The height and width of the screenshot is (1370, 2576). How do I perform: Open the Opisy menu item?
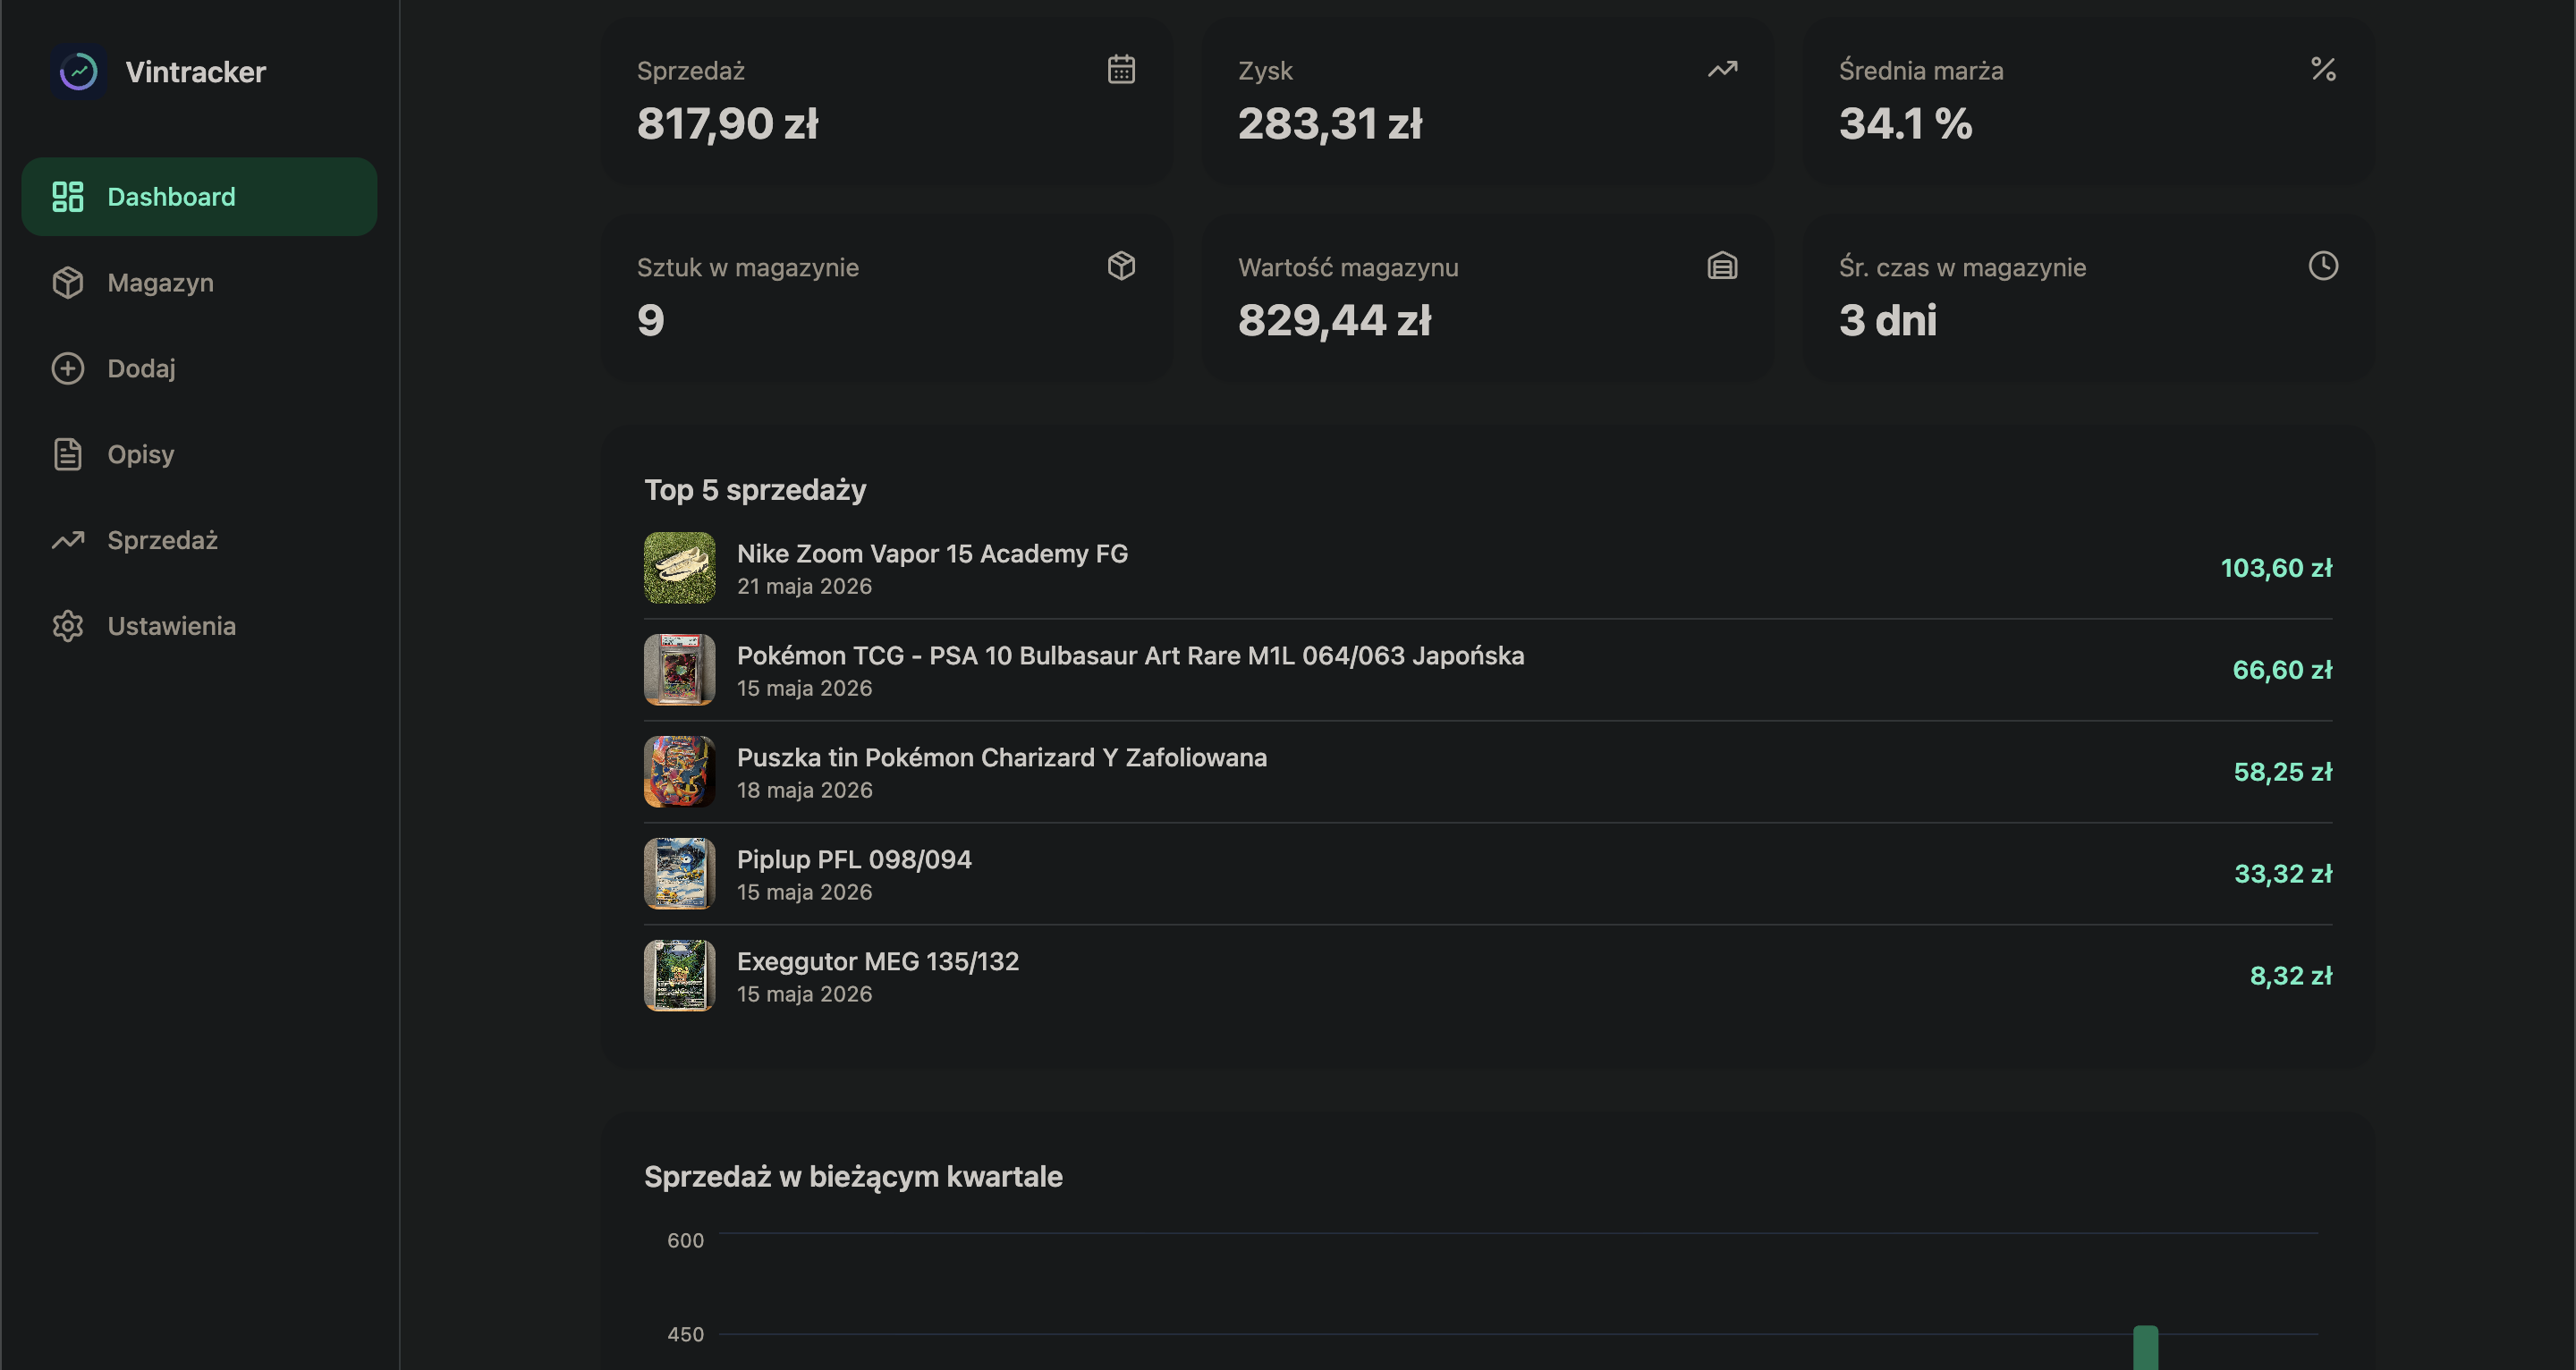pos(199,454)
